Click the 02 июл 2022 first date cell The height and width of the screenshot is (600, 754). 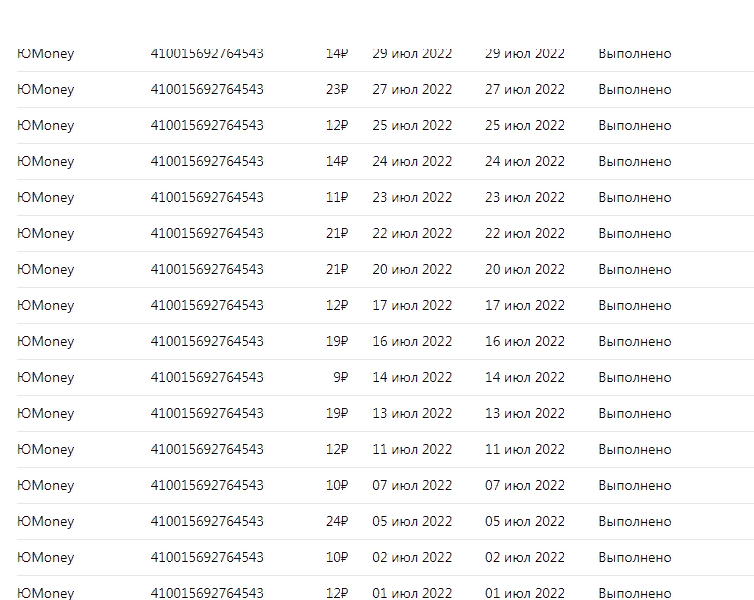[412, 557]
